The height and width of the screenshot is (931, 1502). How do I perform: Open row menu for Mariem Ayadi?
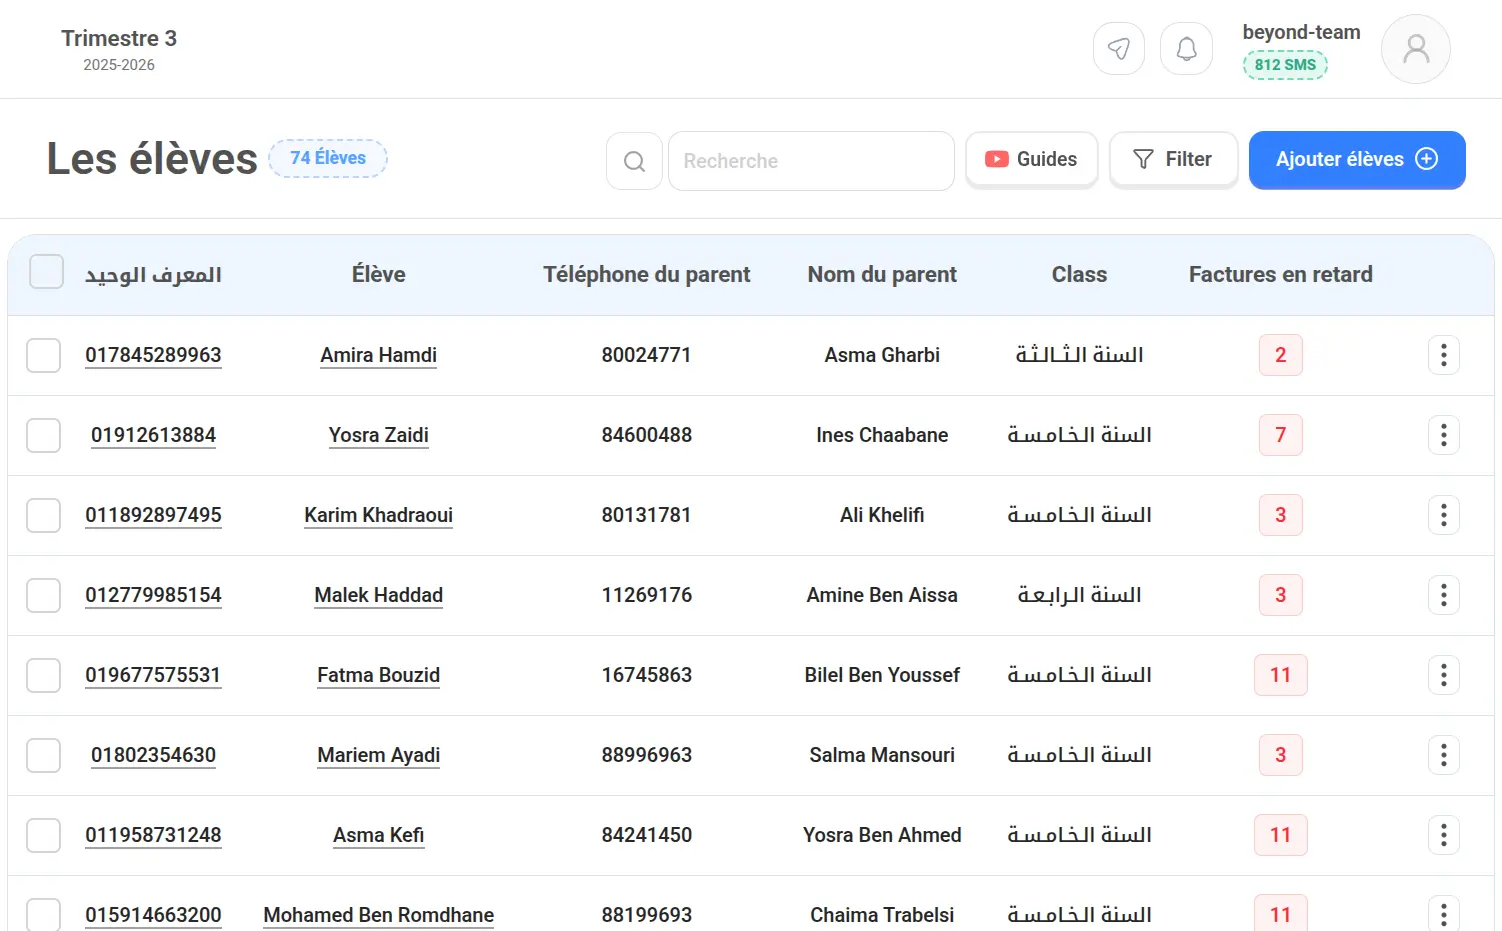click(x=1444, y=755)
